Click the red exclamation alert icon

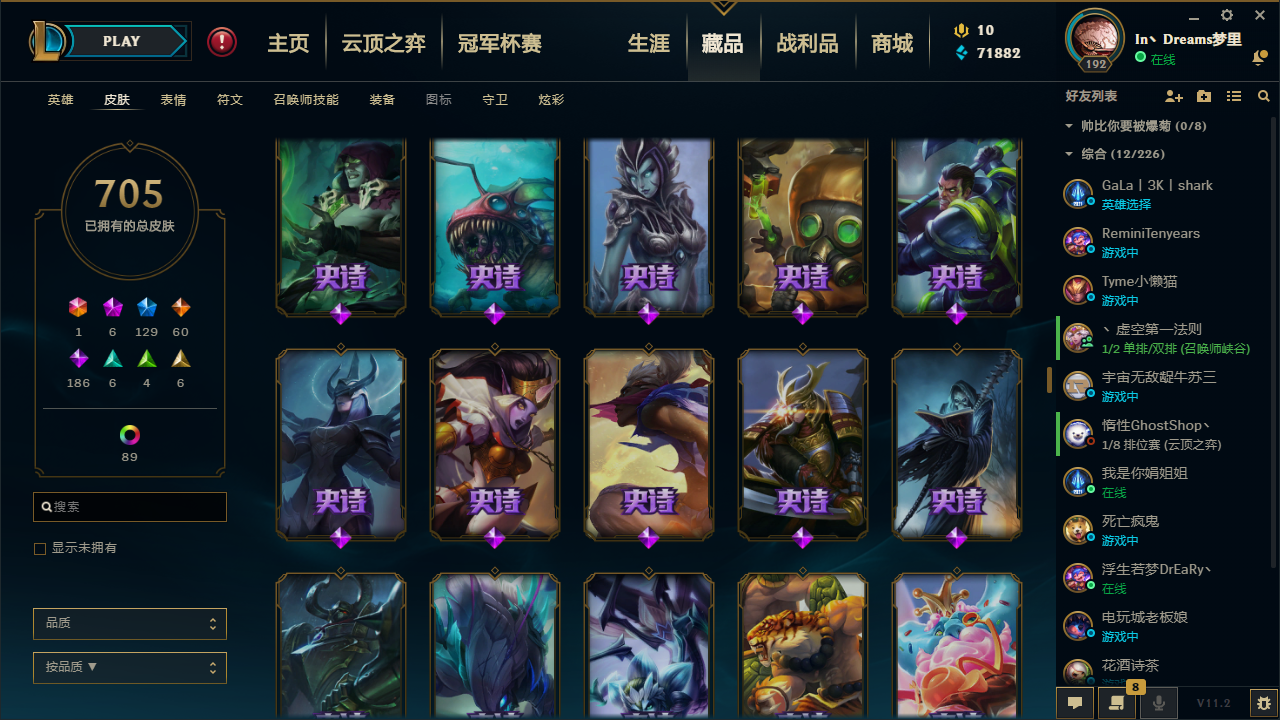pos(222,42)
